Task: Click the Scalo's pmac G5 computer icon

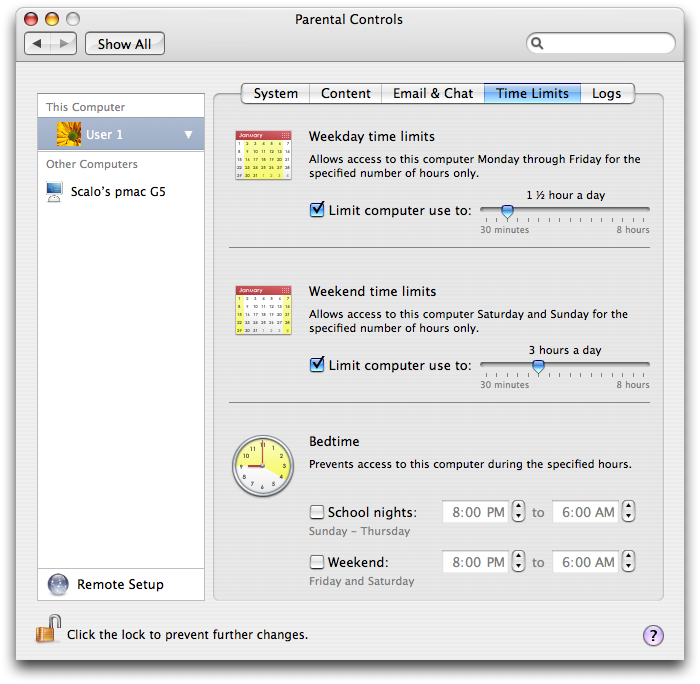Action: pyautogui.click(x=54, y=192)
